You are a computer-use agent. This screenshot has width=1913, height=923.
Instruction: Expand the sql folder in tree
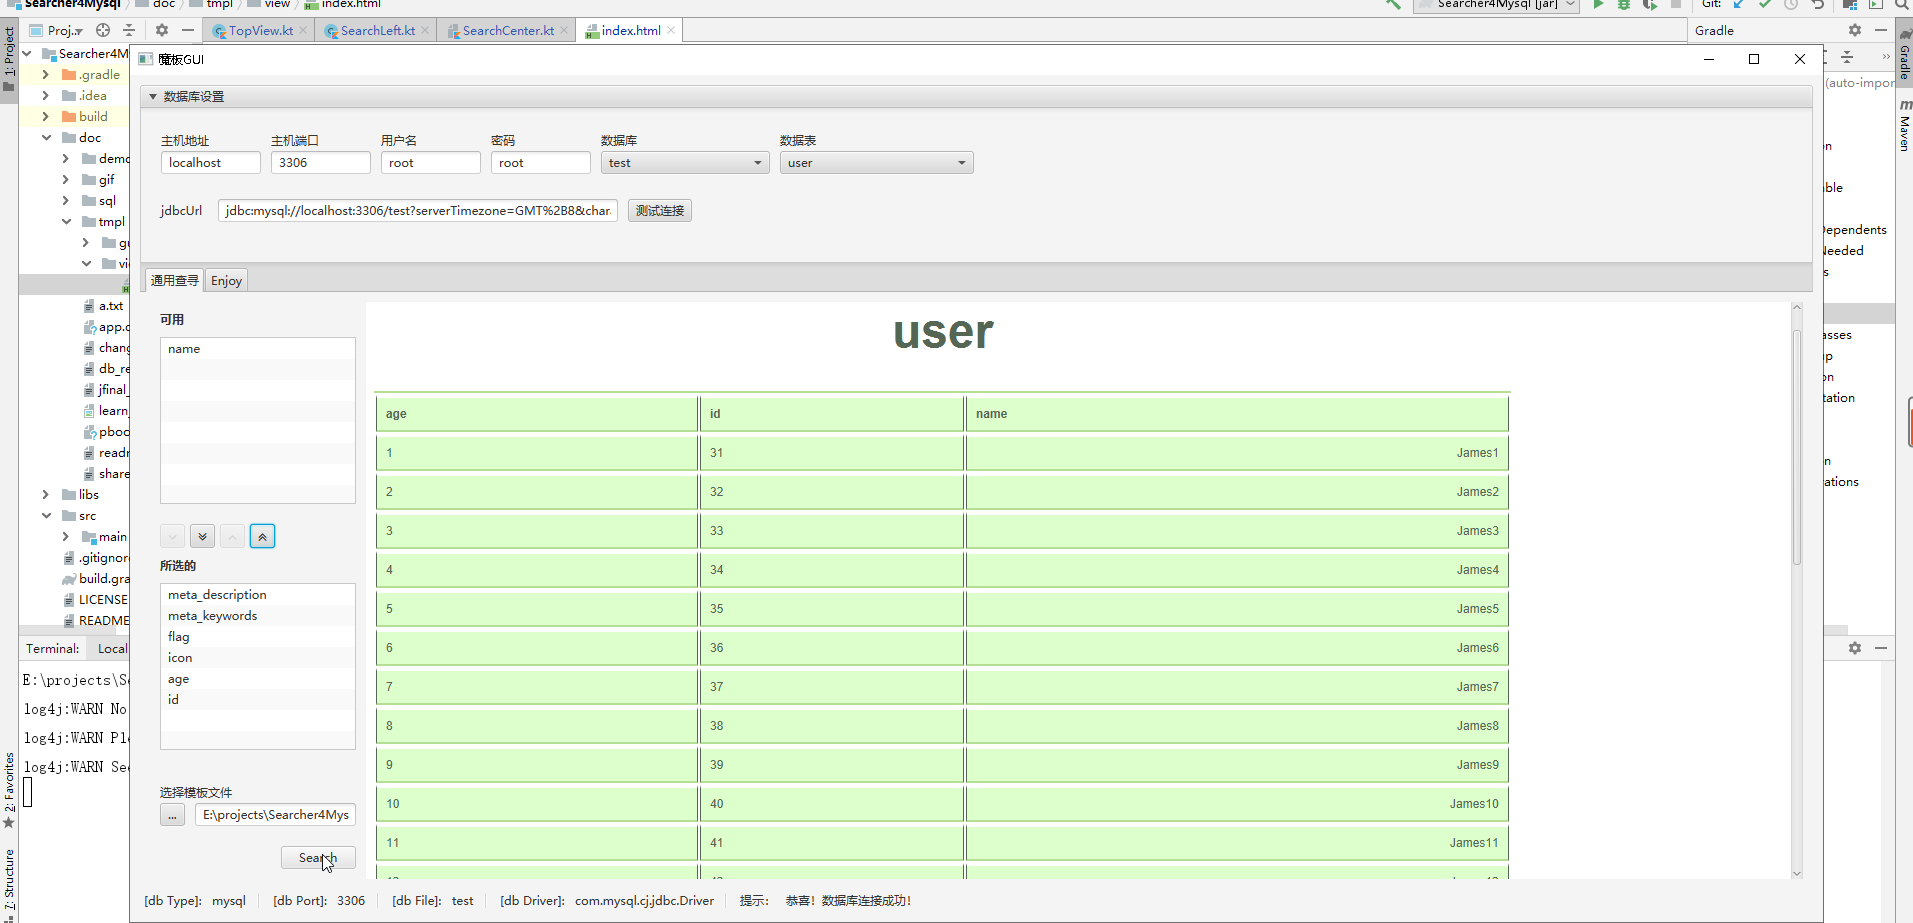pos(65,201)
